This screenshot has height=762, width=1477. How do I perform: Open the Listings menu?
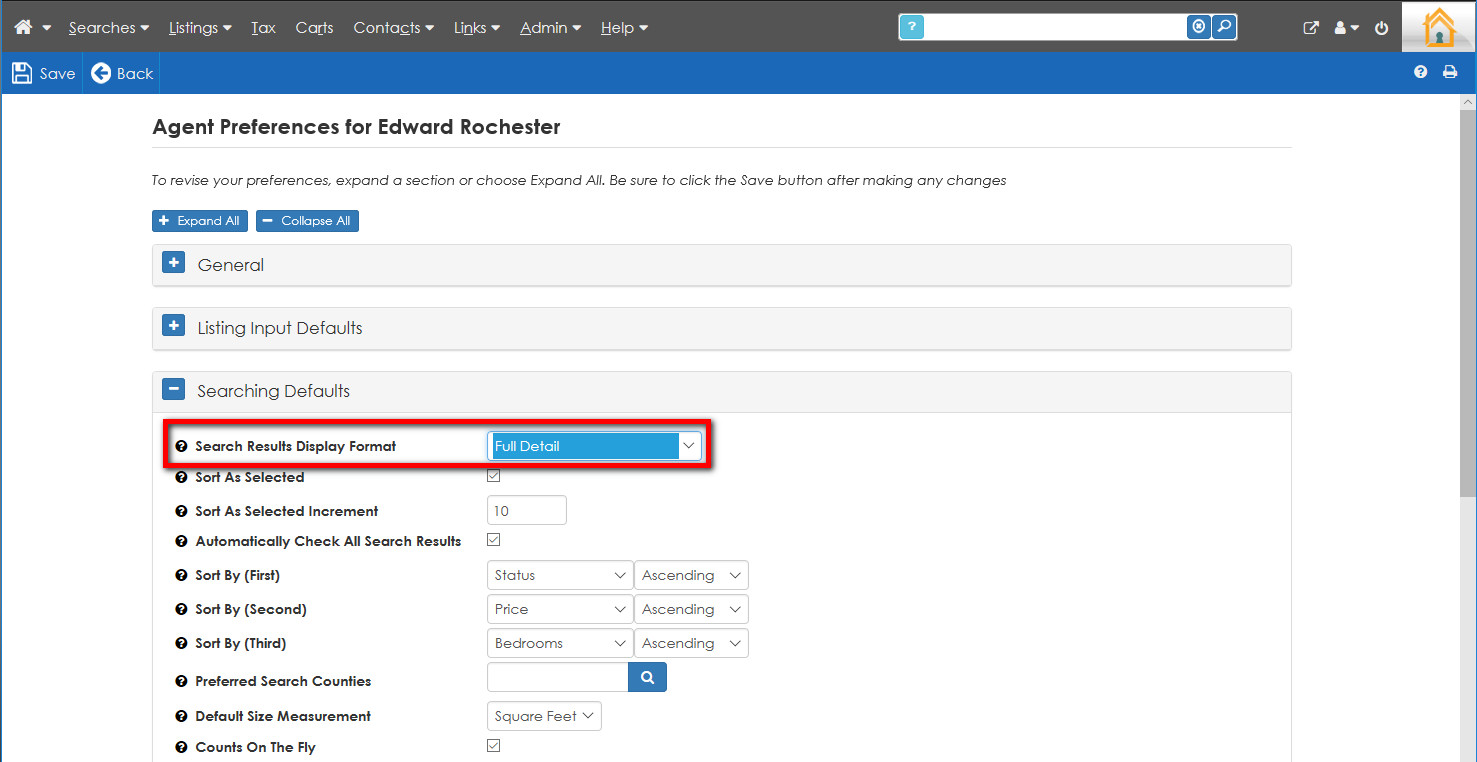click(x=199, y=28)
